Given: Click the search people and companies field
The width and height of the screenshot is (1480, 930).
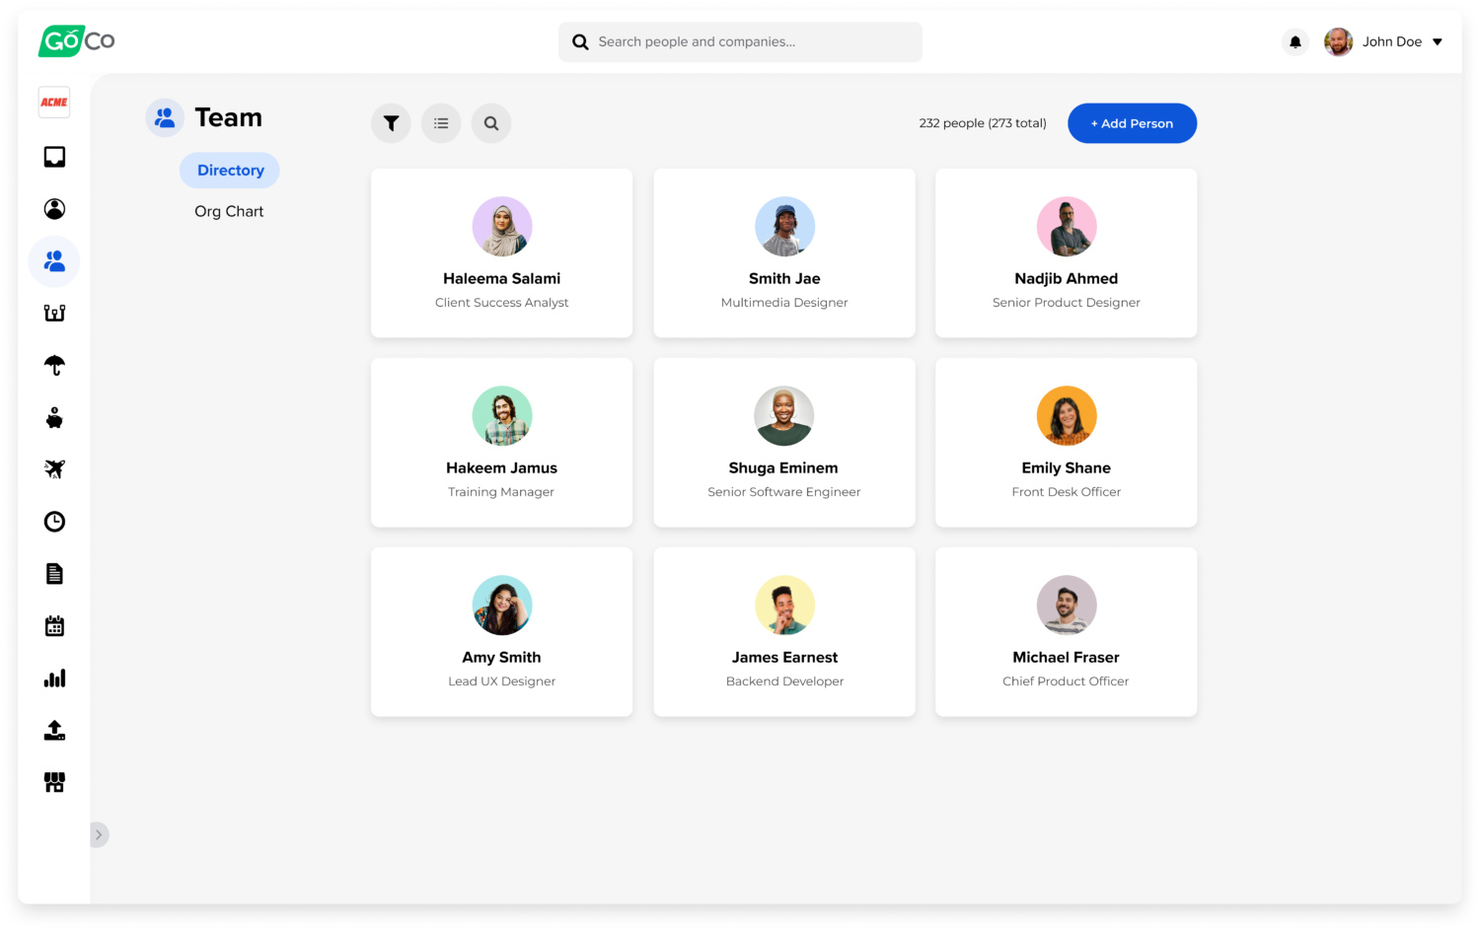Looking at the screenshot, I should (740, 42).
